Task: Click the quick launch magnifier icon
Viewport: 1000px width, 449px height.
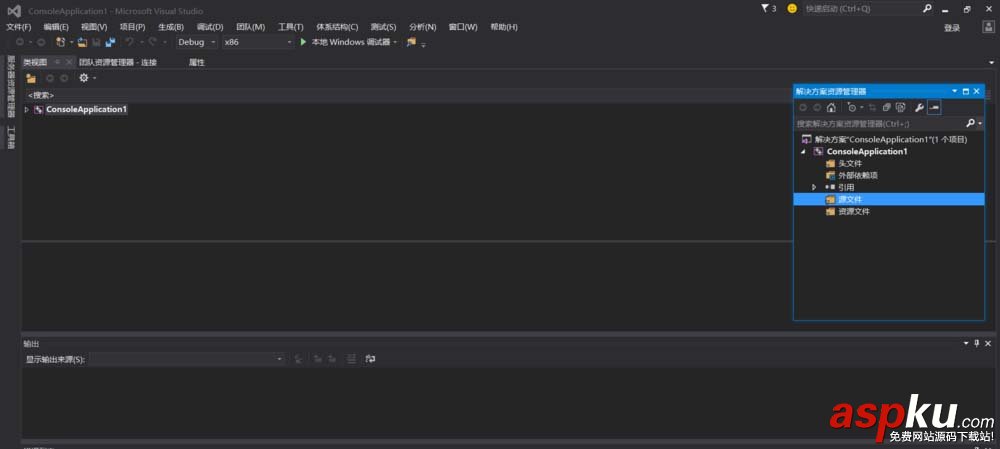Action: pyautogui.click(x=927, y=8)
